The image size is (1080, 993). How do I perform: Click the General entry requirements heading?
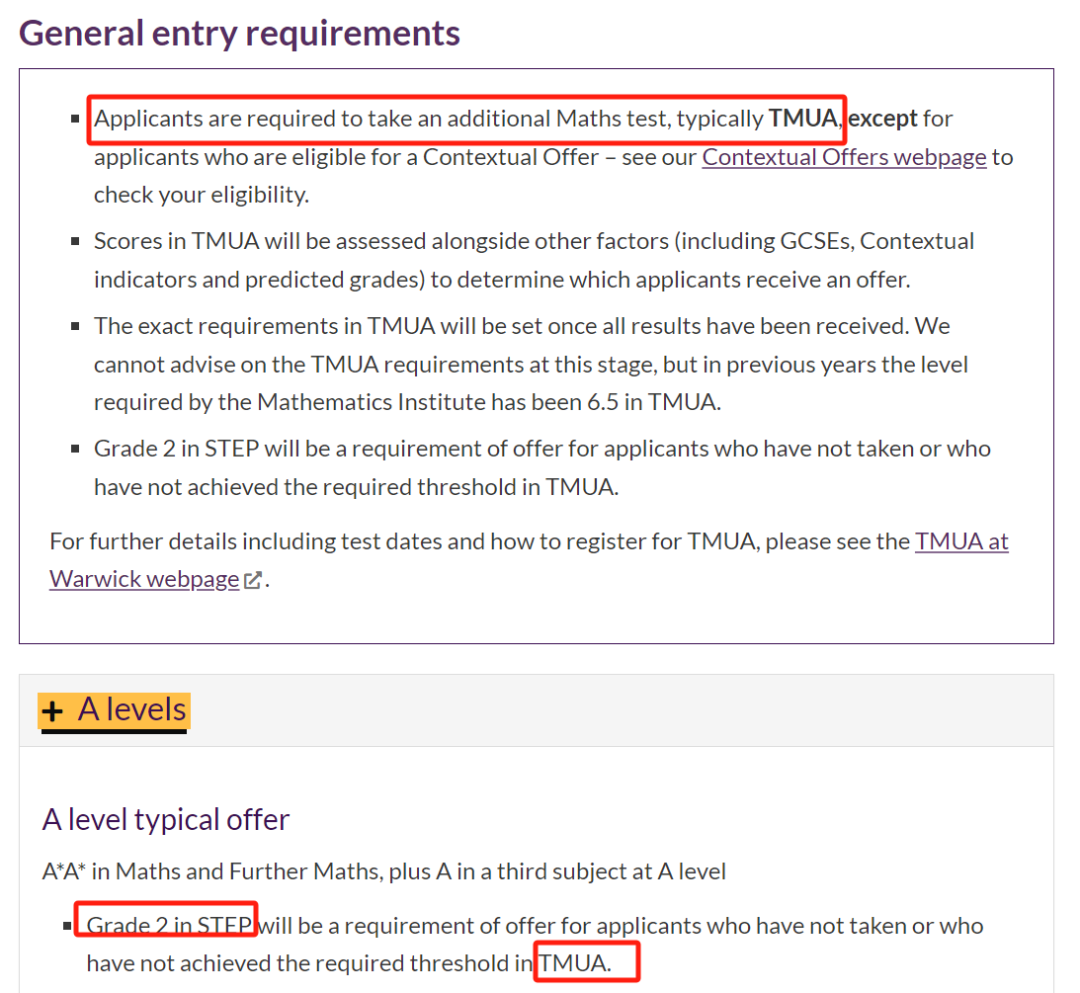click(239, 33)
